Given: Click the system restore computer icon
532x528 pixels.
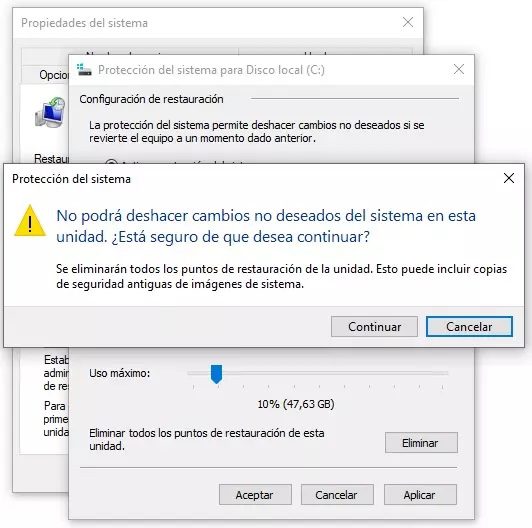Looking at the screenshot, I should [x=50, y=113].
